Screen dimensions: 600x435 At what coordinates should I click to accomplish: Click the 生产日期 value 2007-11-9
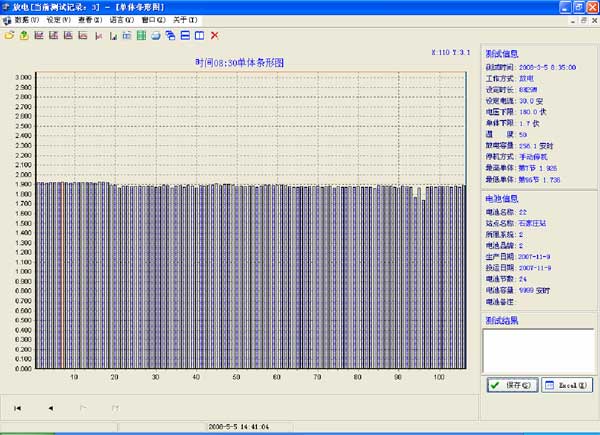[535, 257]
